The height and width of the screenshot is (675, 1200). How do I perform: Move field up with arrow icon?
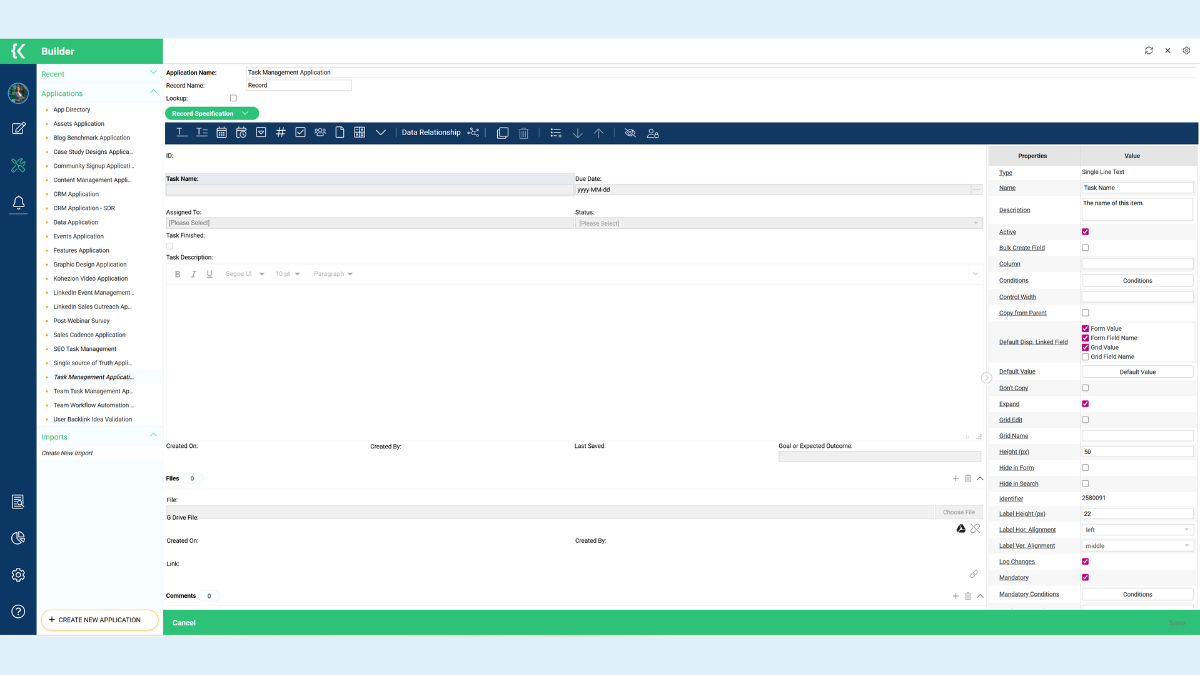click(x=598, y=133)
